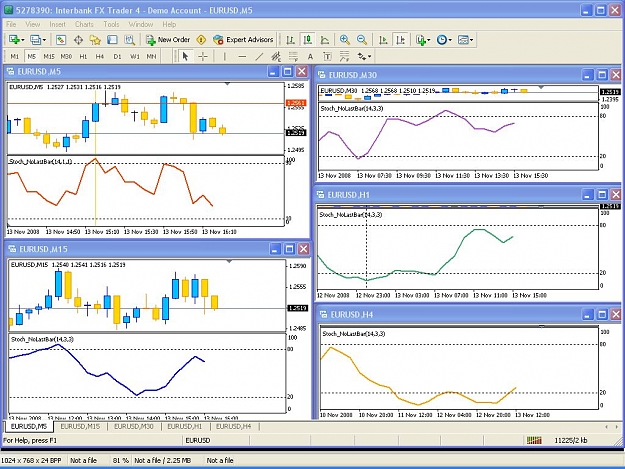Screen dimensions: 625x469
Task: Expand the Templates dropdown arrow
Action: (472, 40)
